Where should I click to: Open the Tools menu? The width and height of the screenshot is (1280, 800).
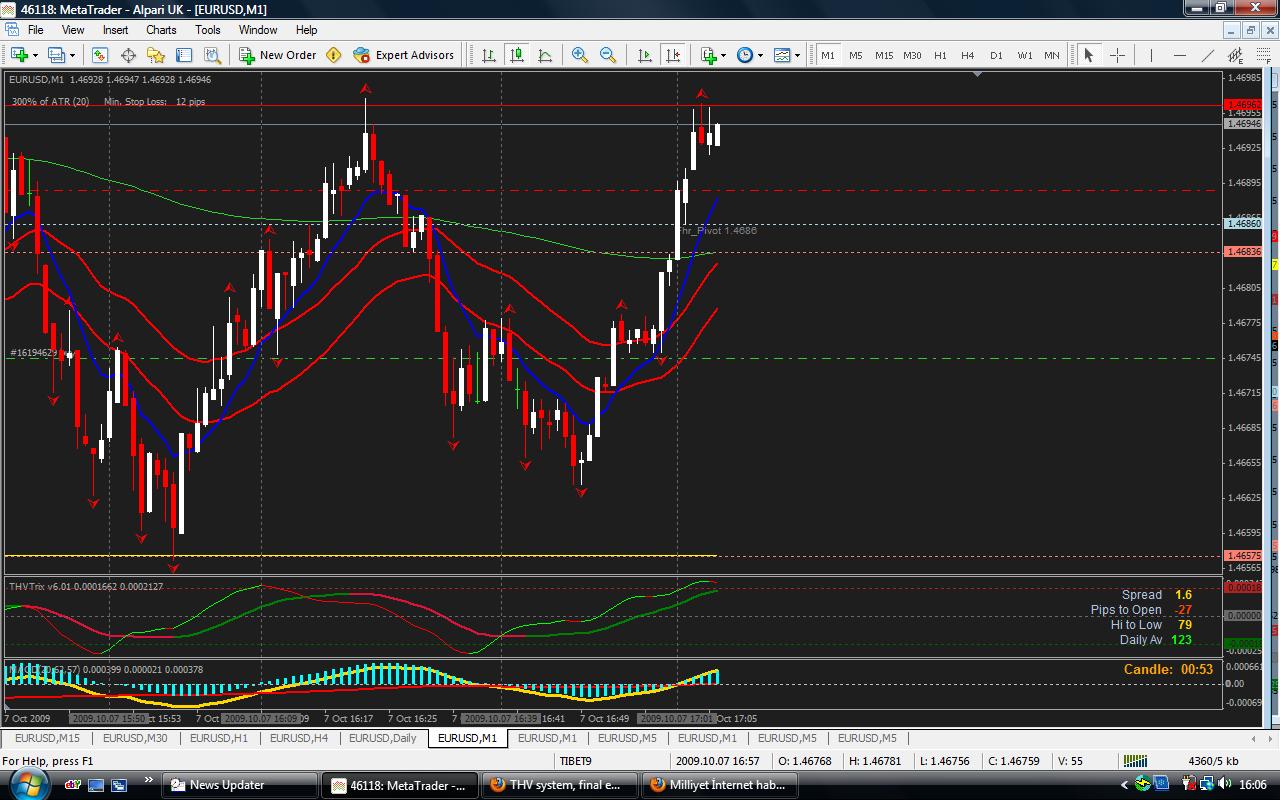(x=208, y=30)
